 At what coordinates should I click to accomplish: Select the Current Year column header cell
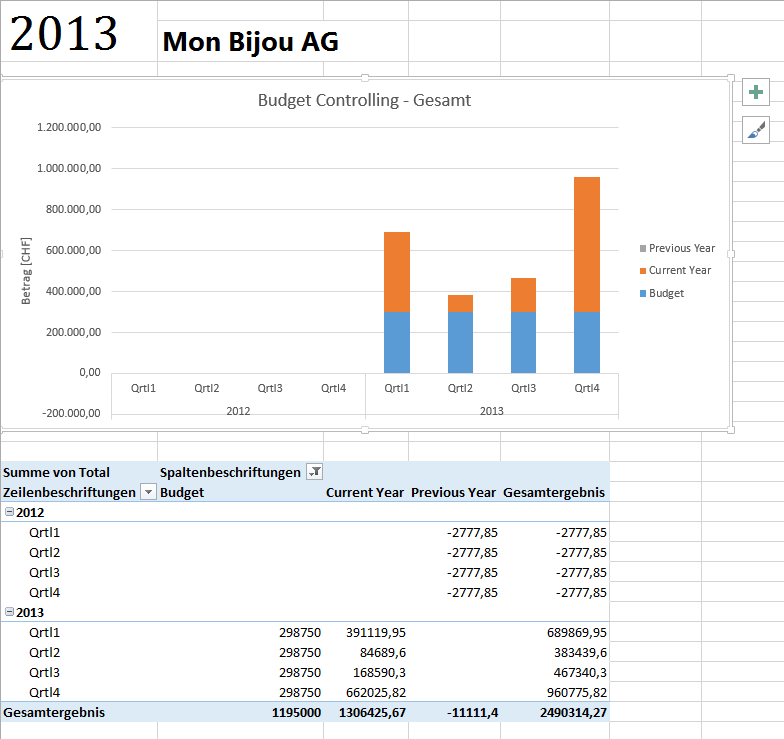tap(365, 492)
